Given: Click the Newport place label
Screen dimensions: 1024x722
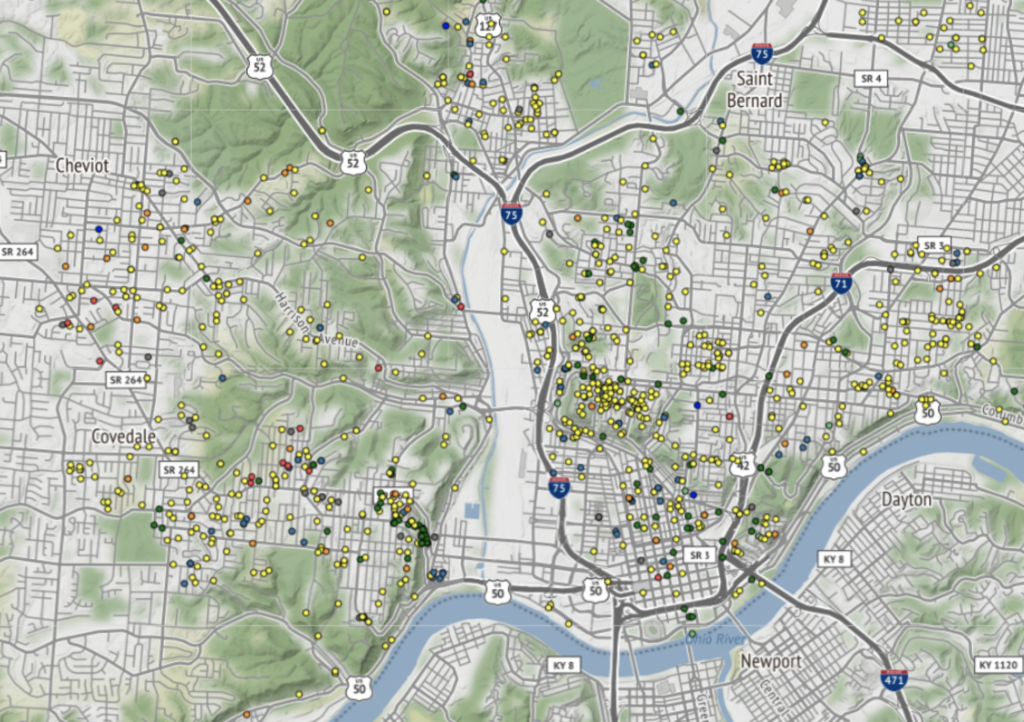Looking at the screenshot, I should click(x=771, y=661).
